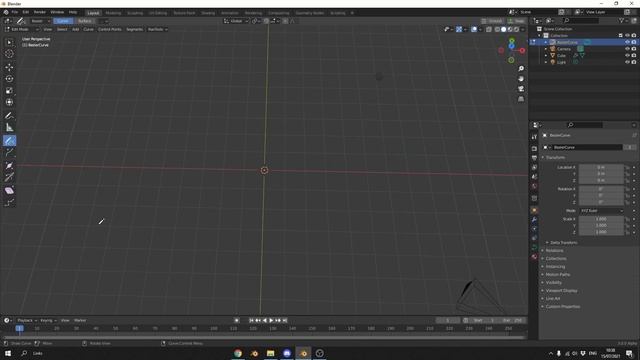Open the Segments menu
640x360 pixels.
[134, 29]
